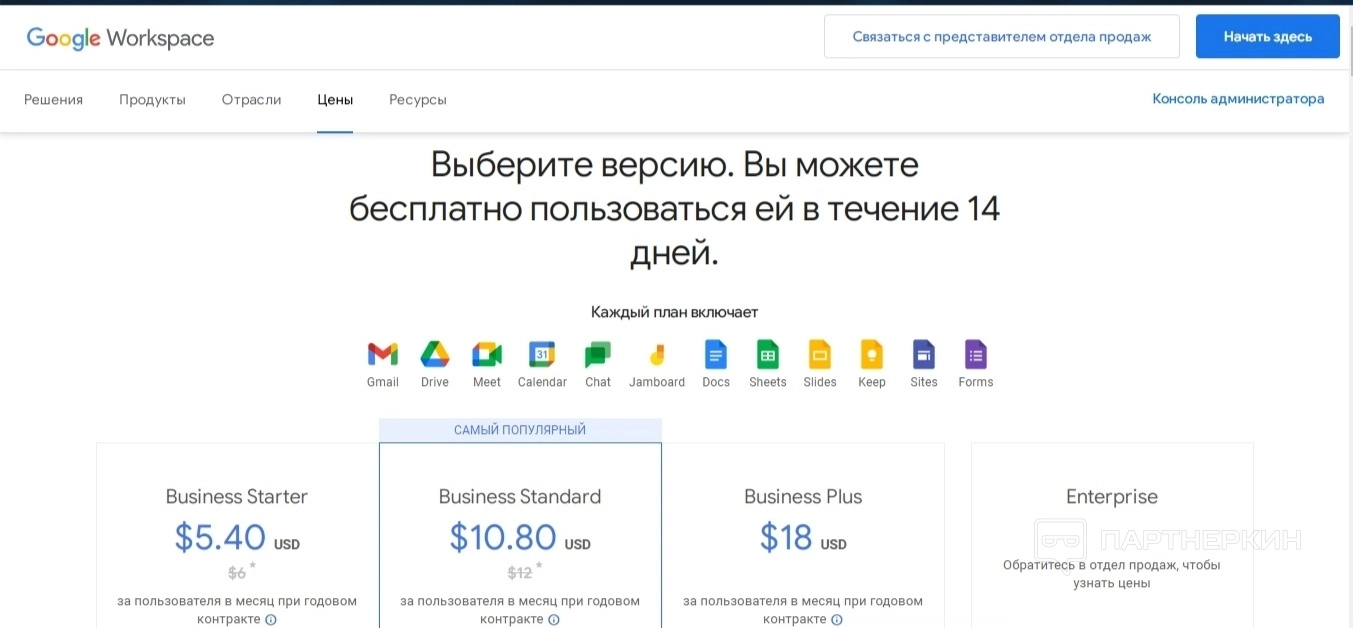The height and width of the screenshot is (628, 1353).
Task: Select the Цены tab
Action: (x=335, y=100)
